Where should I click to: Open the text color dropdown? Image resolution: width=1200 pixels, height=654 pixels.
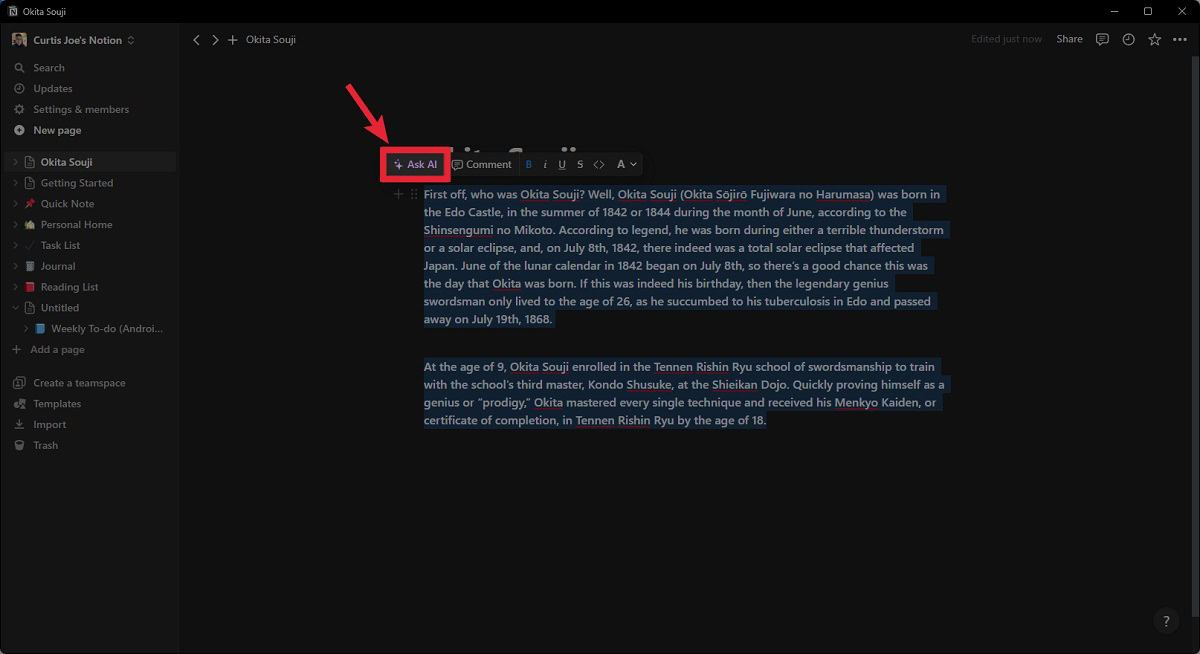(x=626, y=164)
